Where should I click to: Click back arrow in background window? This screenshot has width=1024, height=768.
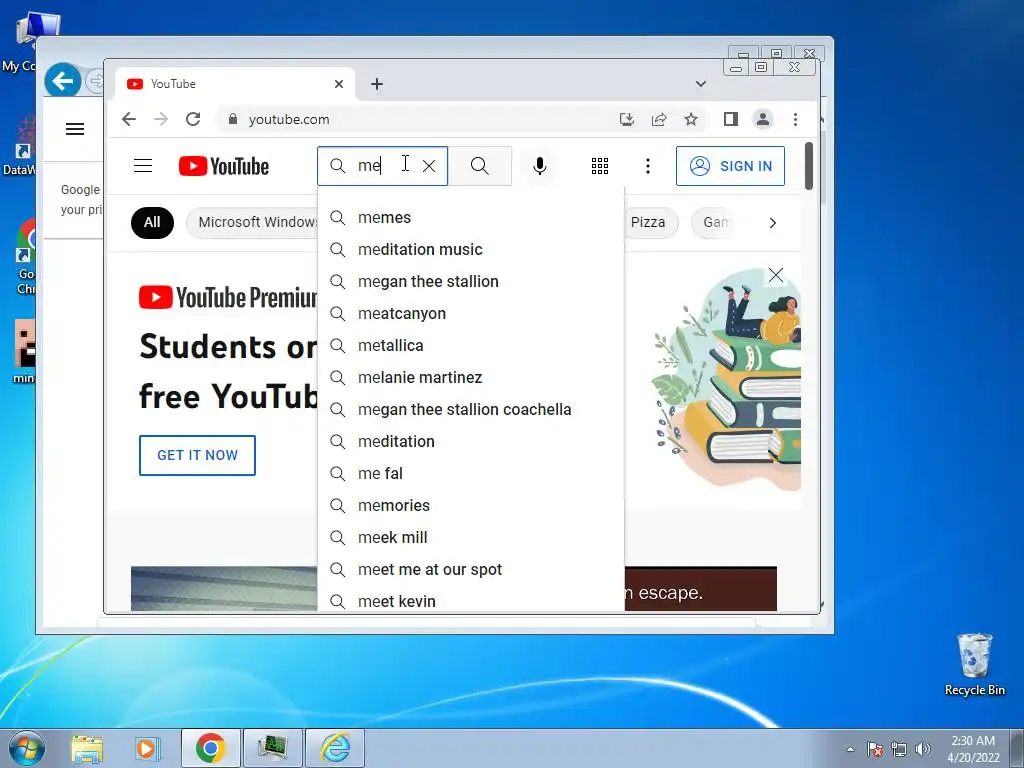pyautogui.click(x=63, y=81)
